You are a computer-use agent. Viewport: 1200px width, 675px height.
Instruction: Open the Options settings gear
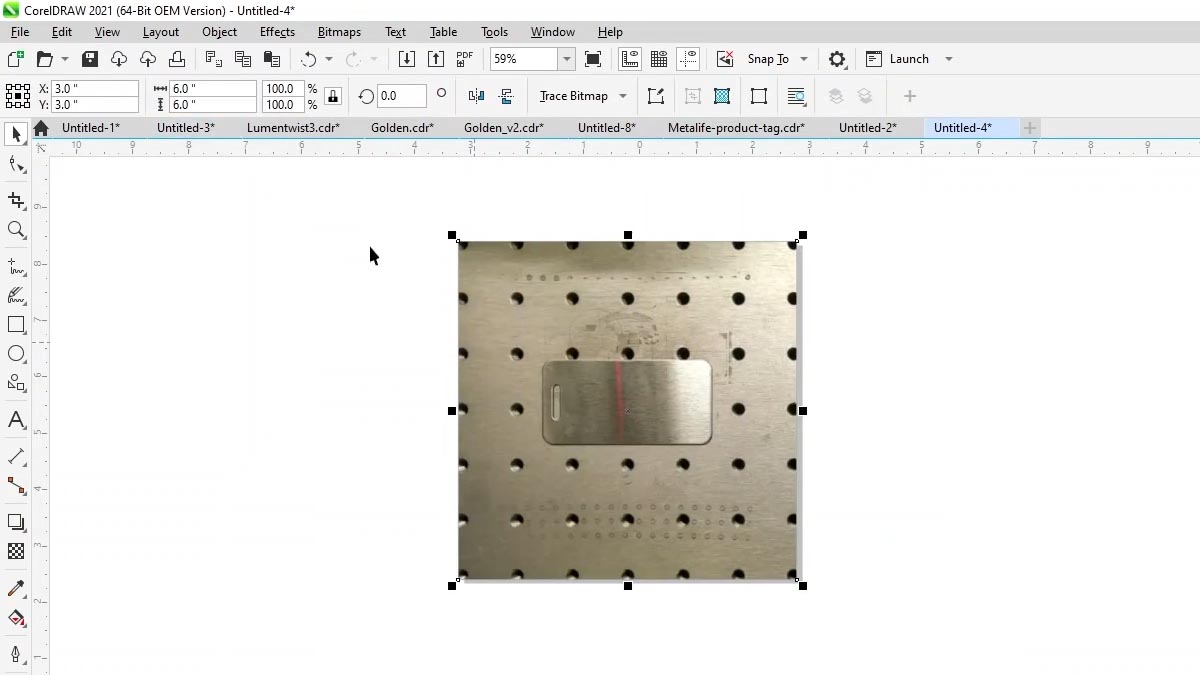point(837,59)
